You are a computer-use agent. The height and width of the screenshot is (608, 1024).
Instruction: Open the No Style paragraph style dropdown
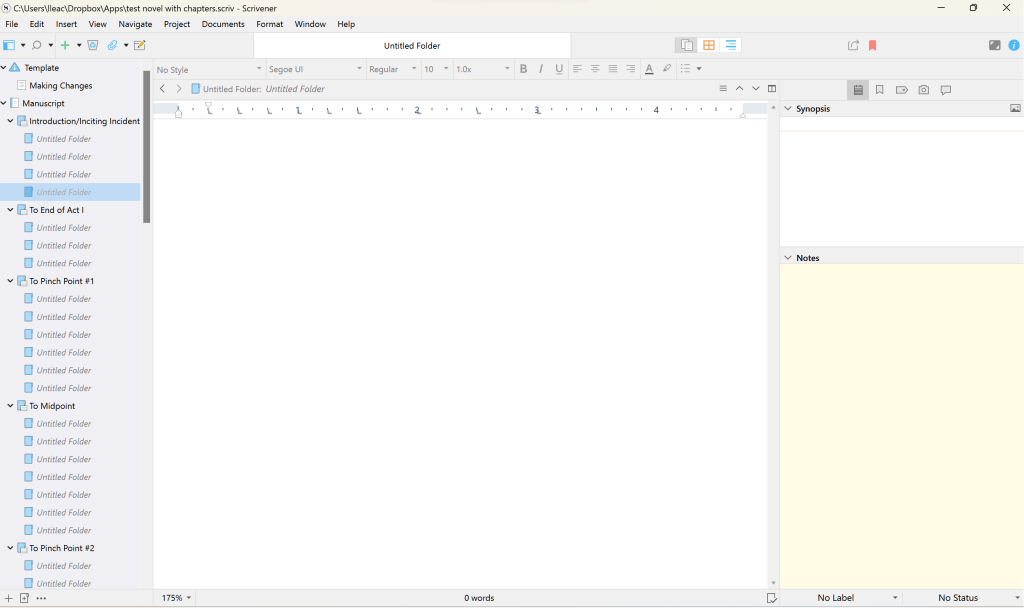point(209,69)
